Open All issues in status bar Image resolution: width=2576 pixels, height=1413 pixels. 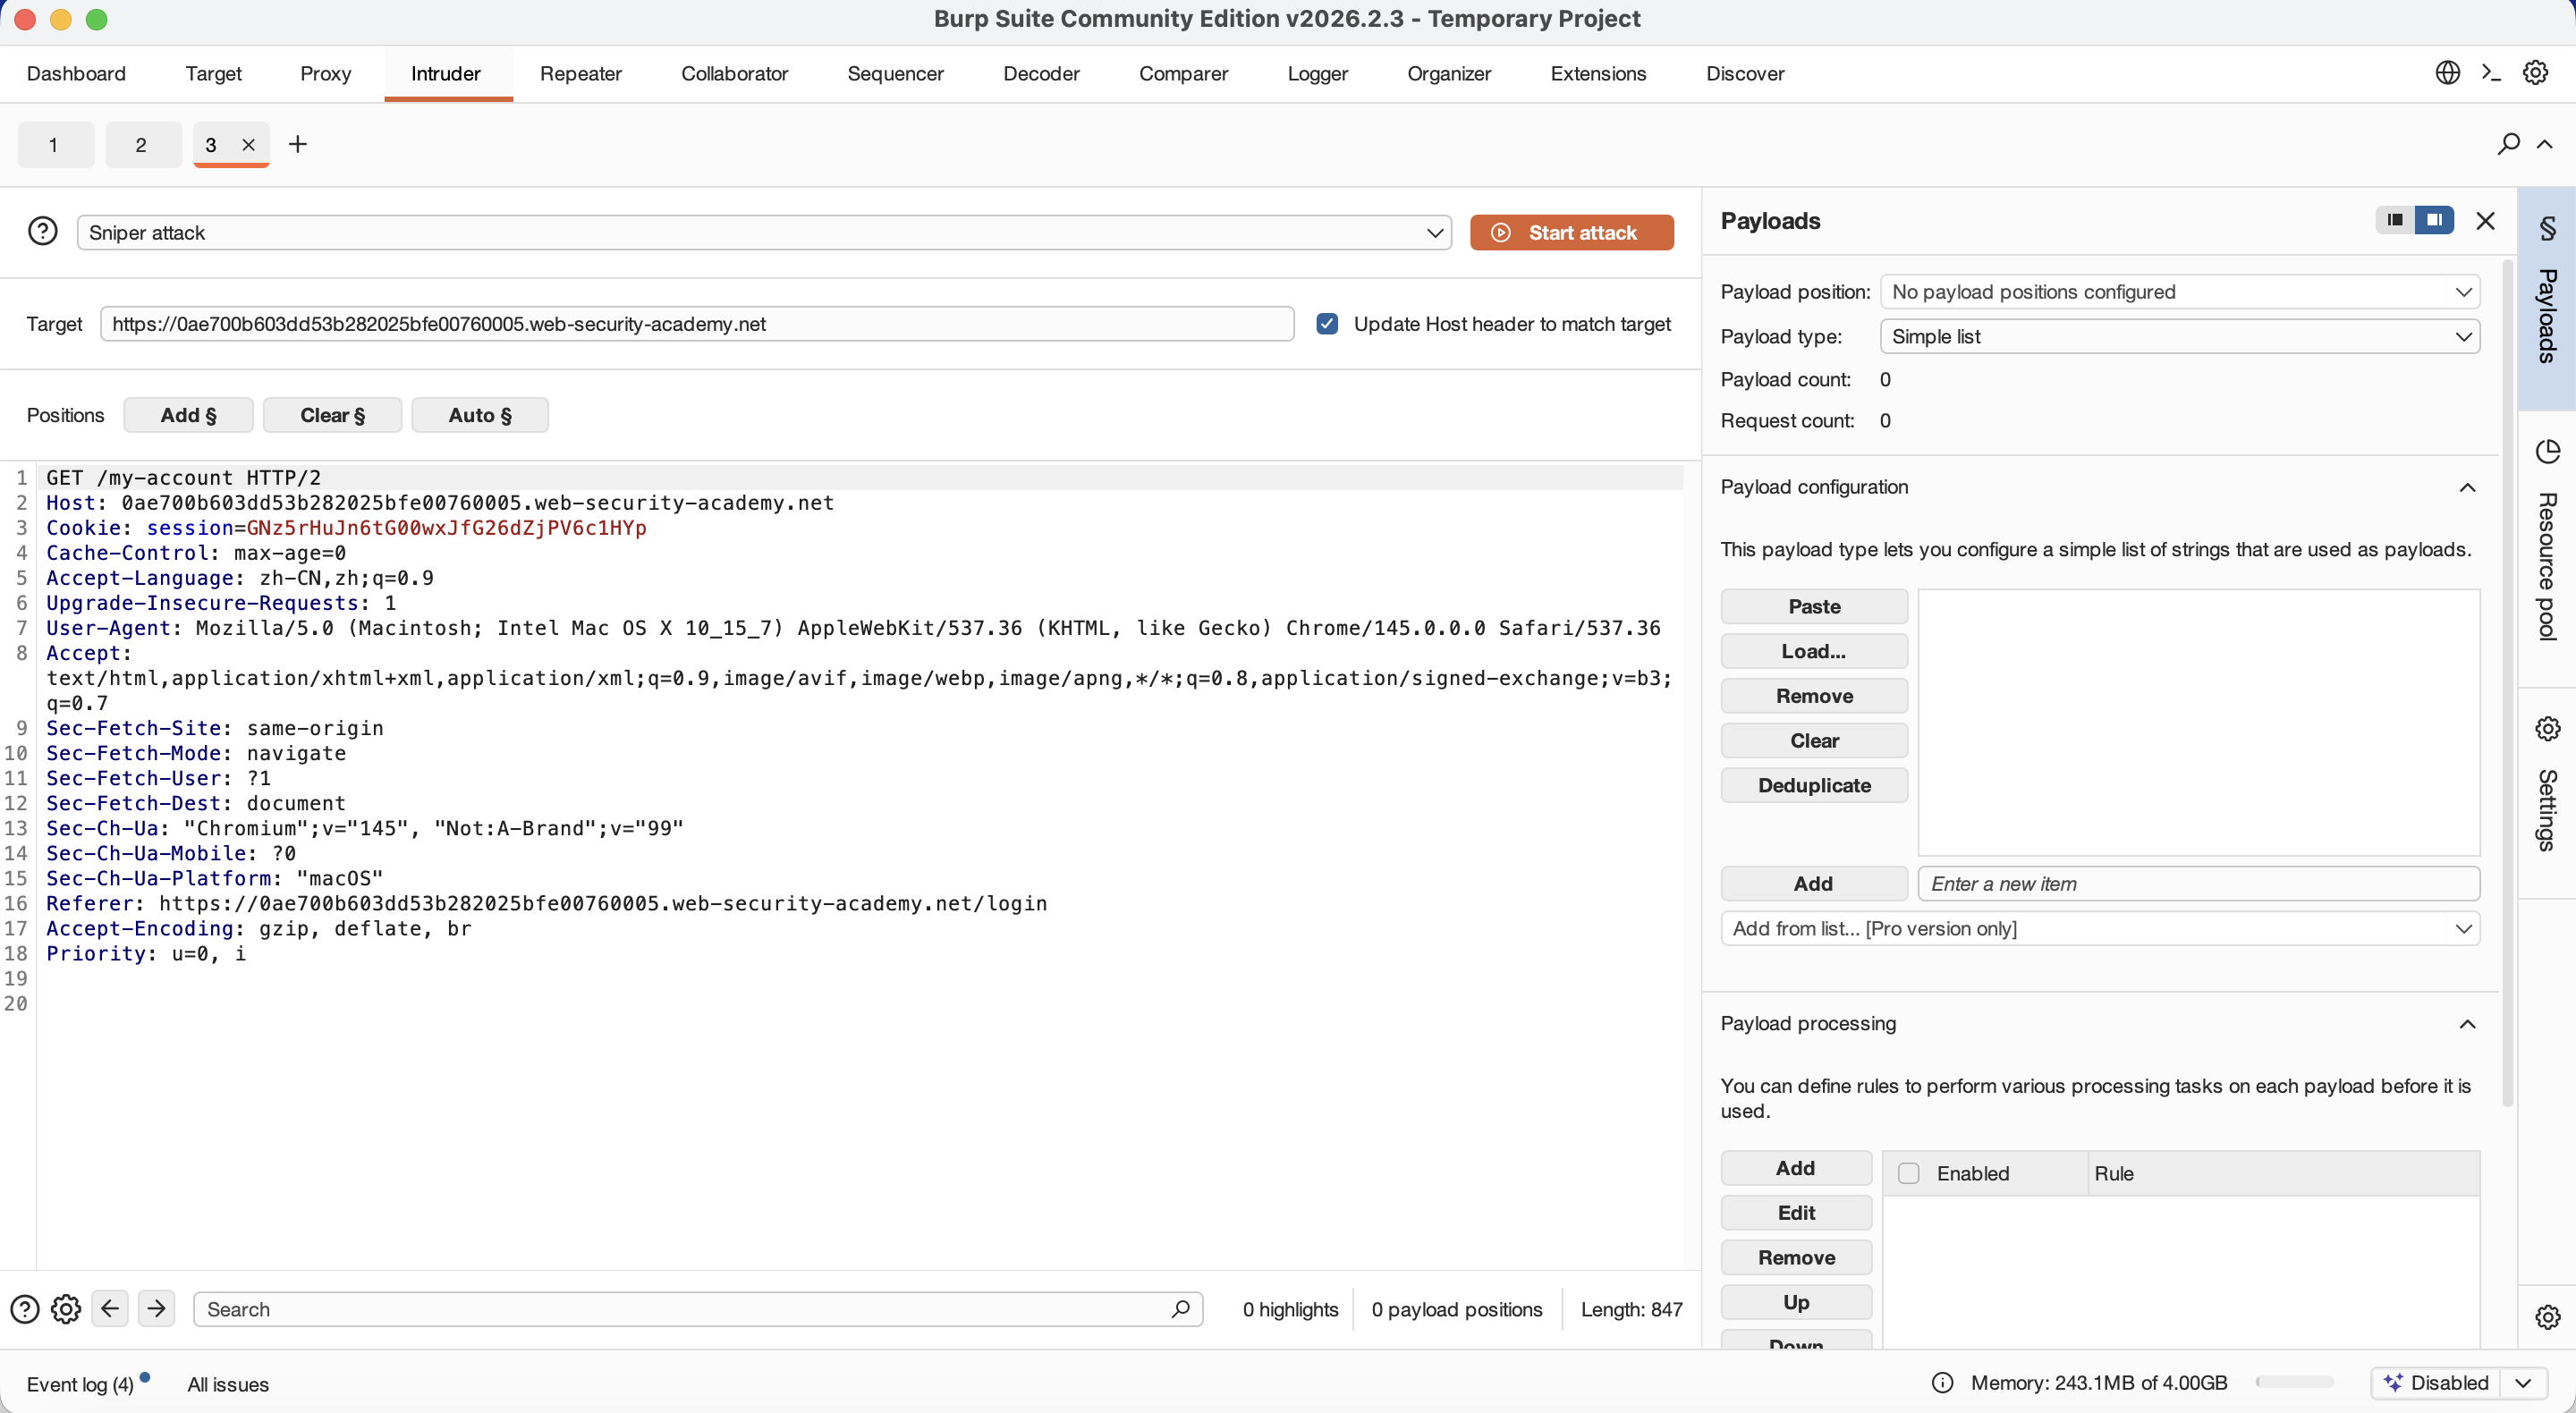[228, 1384]
